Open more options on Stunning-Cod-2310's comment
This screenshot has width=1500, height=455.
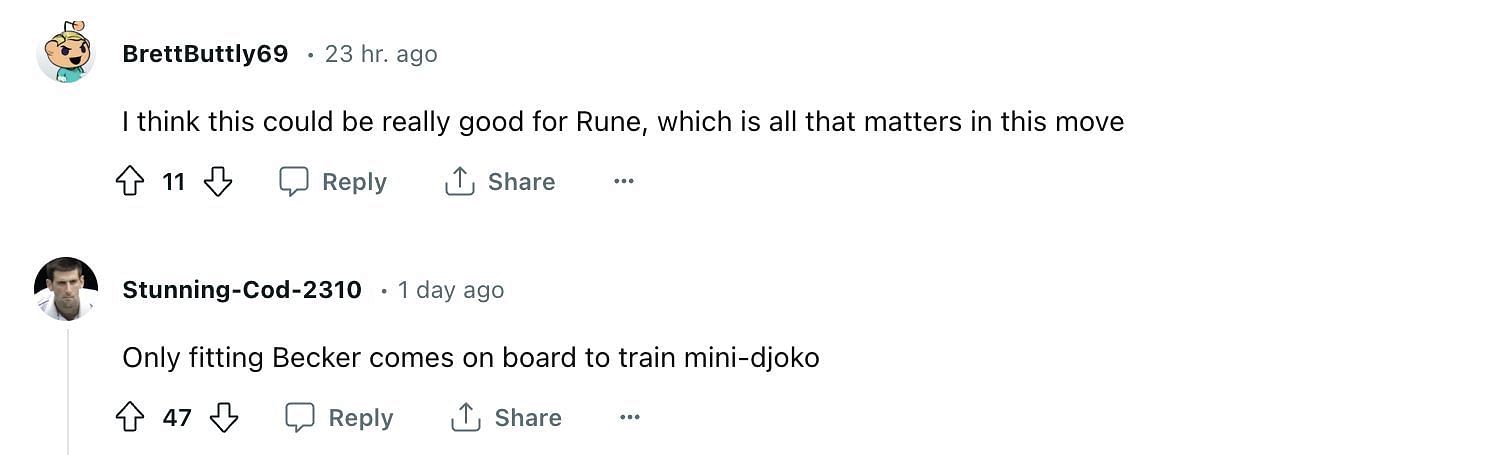(630, 418)
